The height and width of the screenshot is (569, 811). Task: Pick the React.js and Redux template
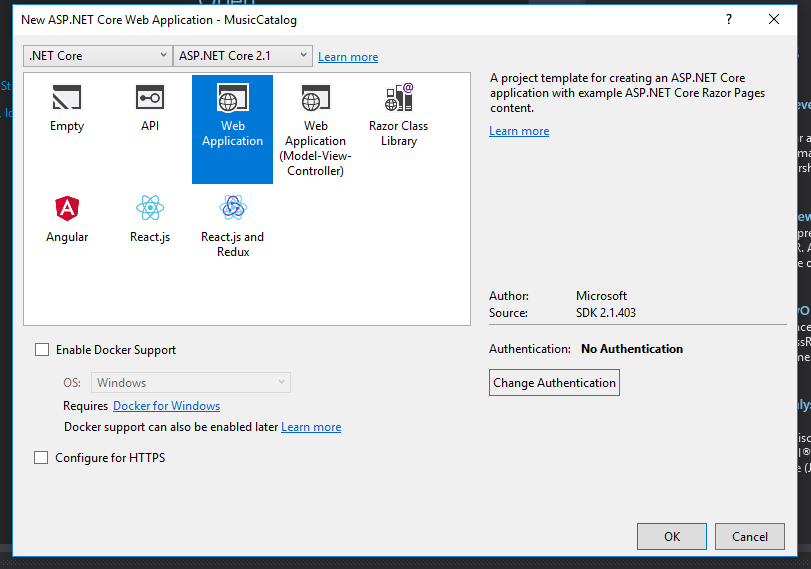pyautogui.click(x=232, y=208)
